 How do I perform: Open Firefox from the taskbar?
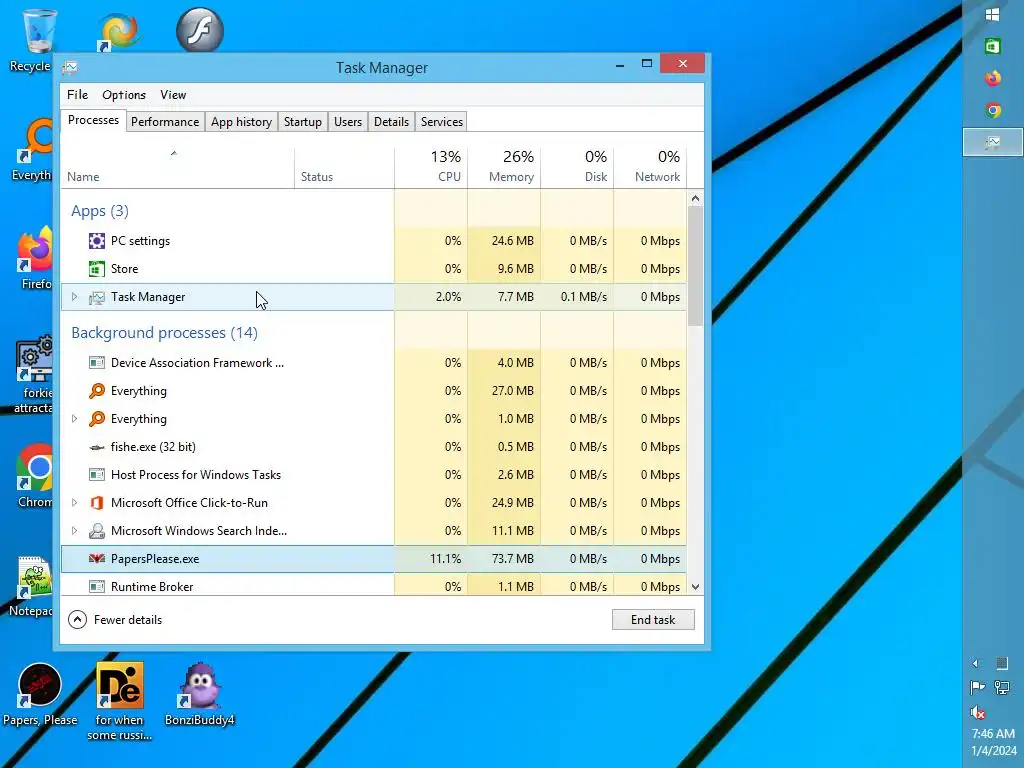pos(993,78)
